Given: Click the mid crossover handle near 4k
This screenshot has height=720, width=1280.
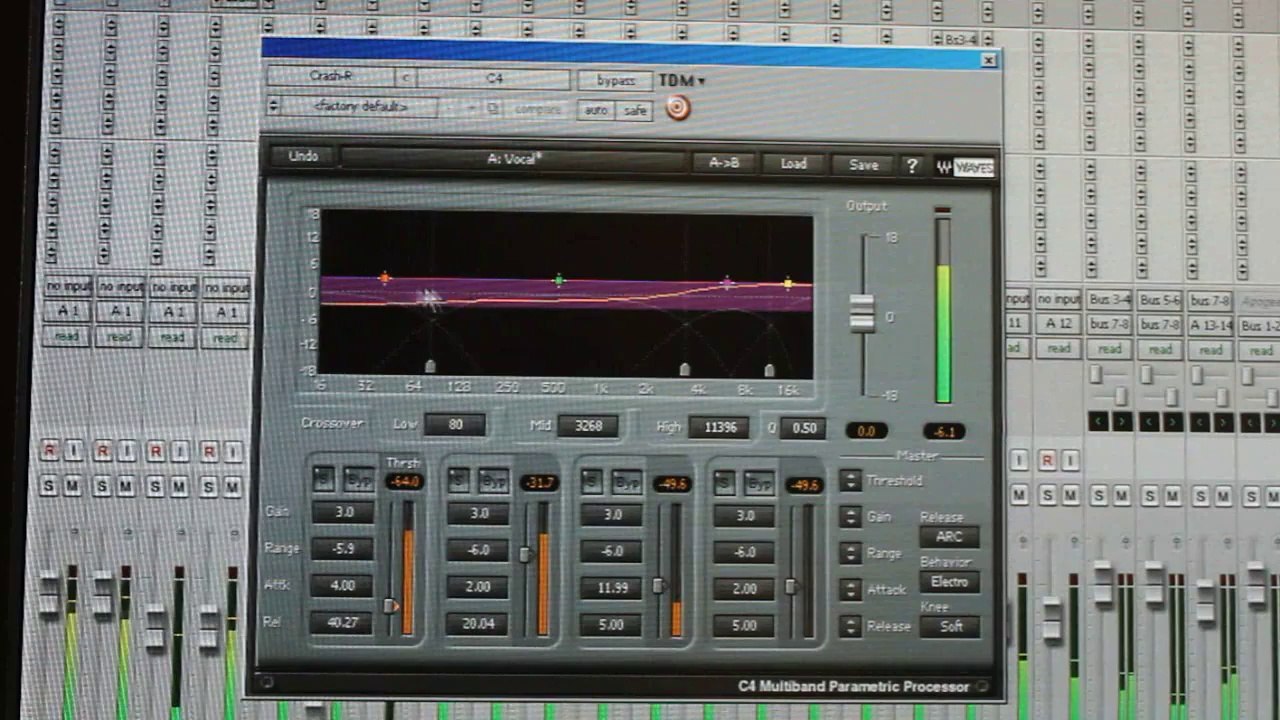Looking at the screenshot, I should [684, 369].
